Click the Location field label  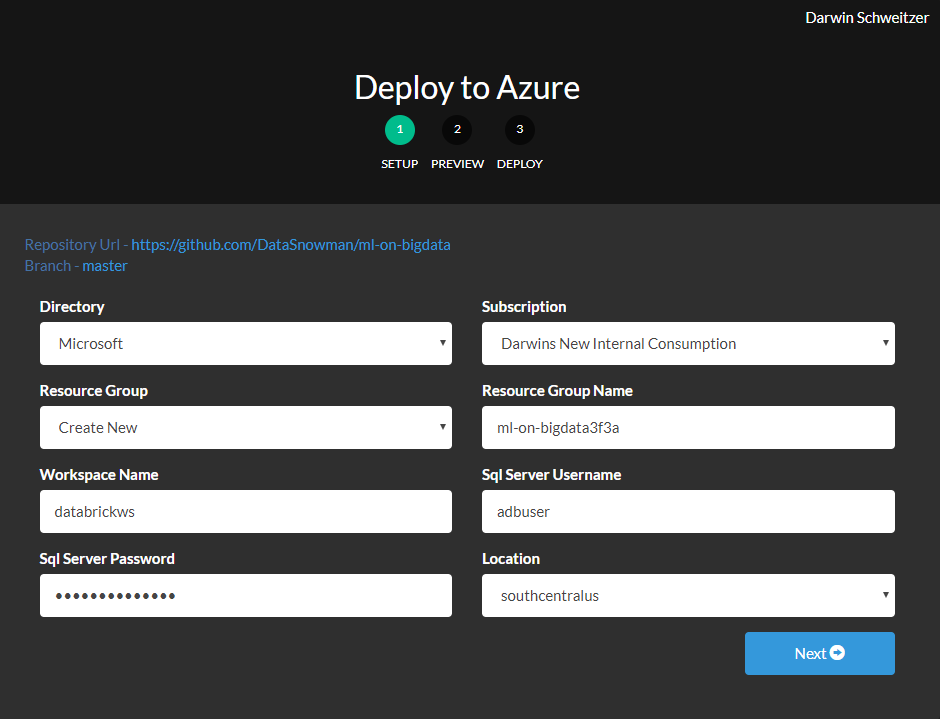[x=511, y=558]
